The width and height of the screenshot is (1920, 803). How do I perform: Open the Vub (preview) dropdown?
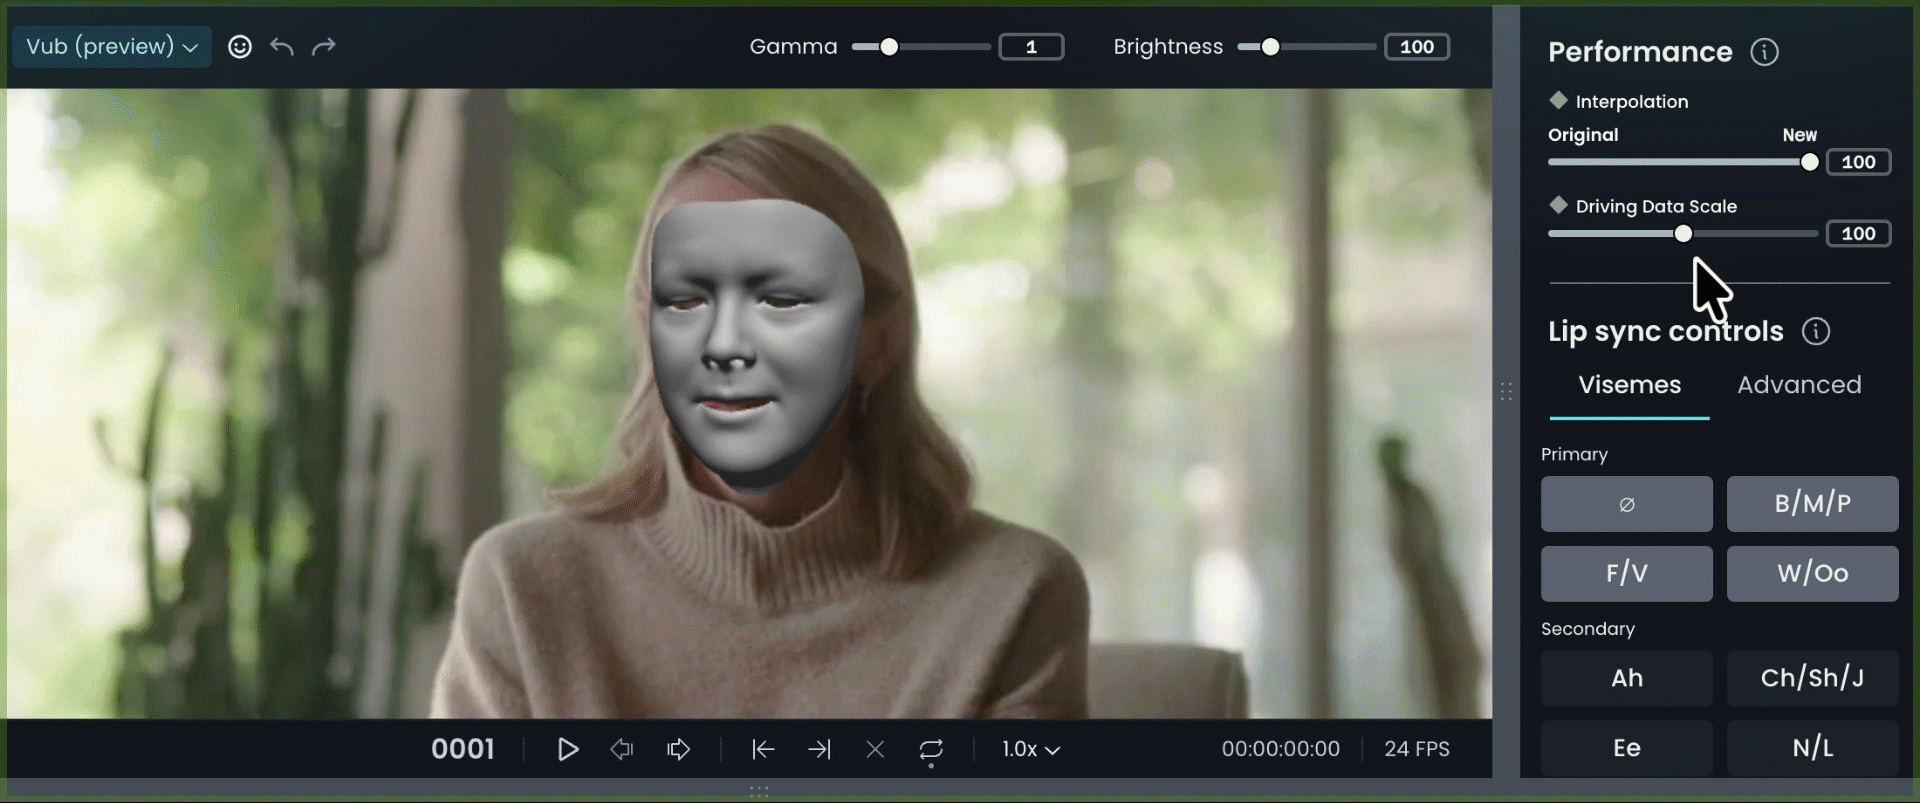pos(112,47)
